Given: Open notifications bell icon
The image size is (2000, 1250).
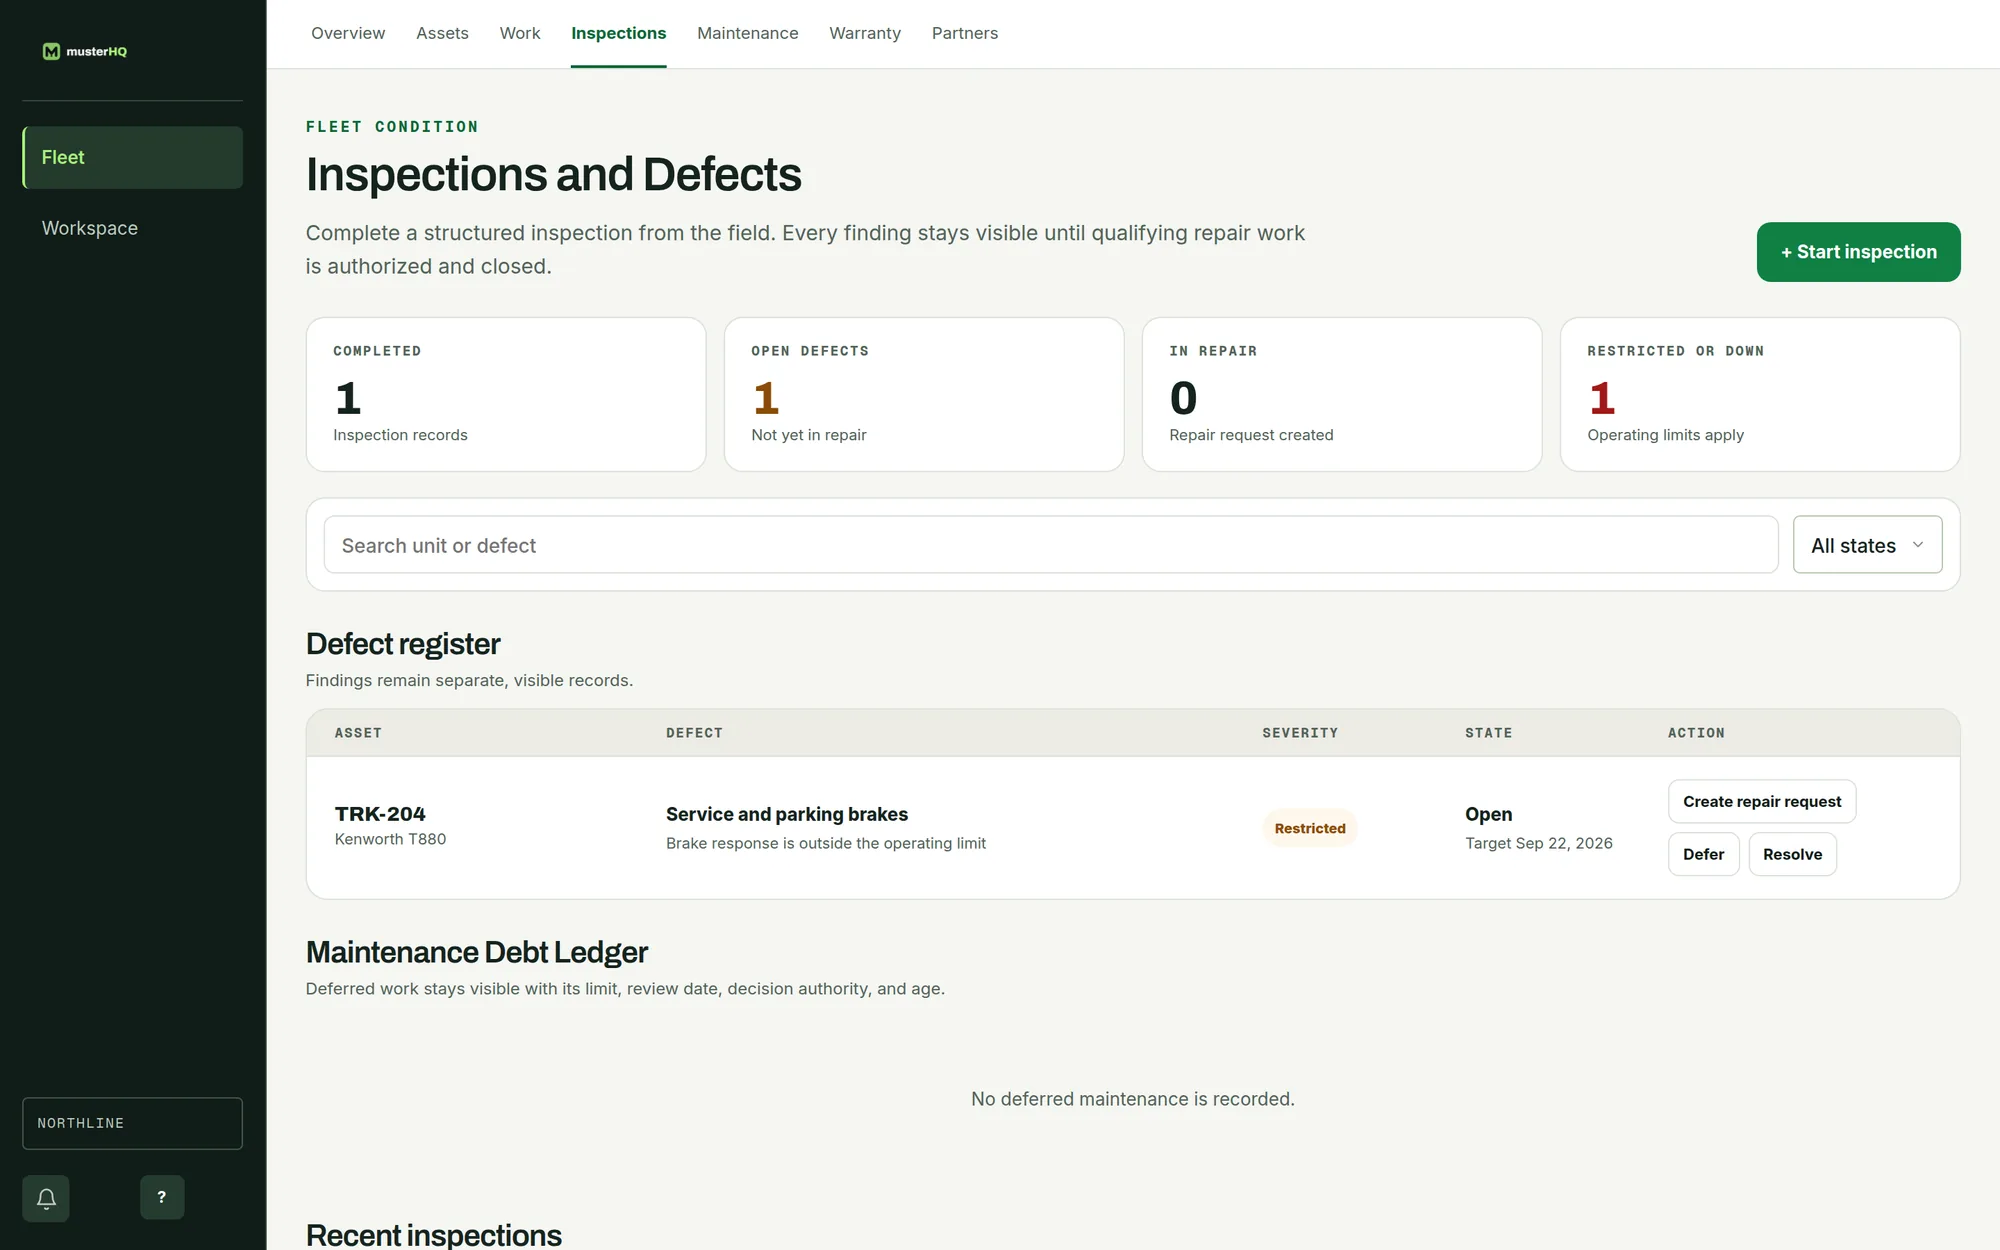Looking at the screenshot, I should pyautogui.click(x=46, y=1198).
